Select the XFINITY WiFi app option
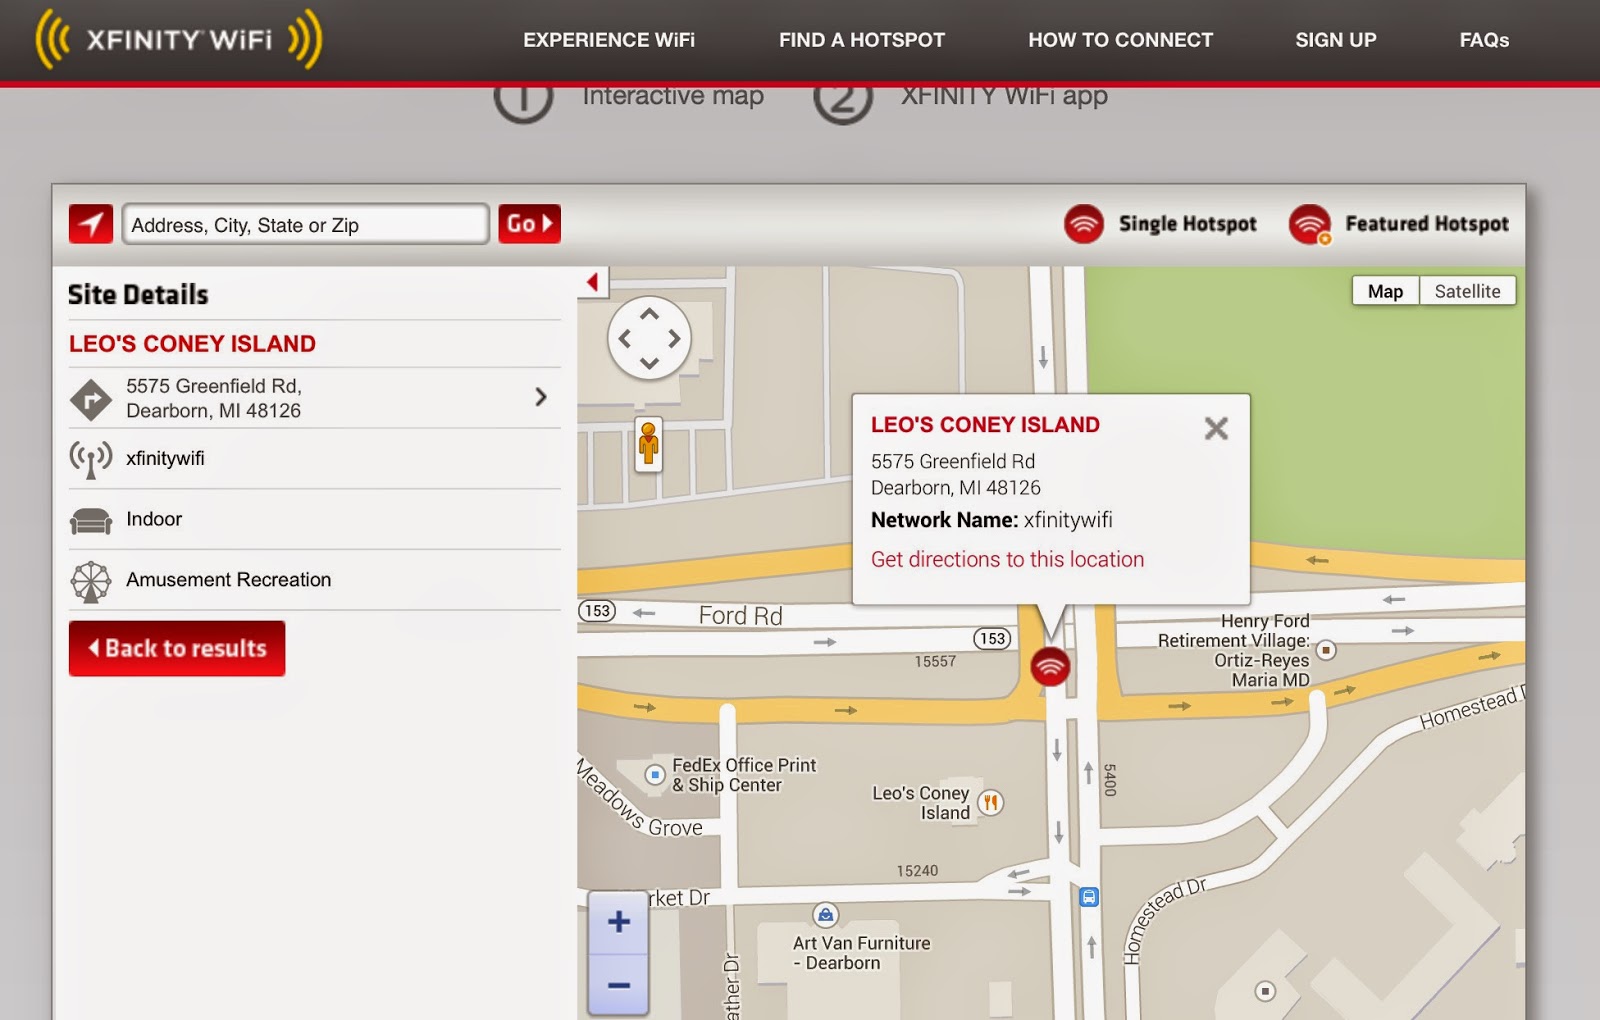 [1004, 96]
